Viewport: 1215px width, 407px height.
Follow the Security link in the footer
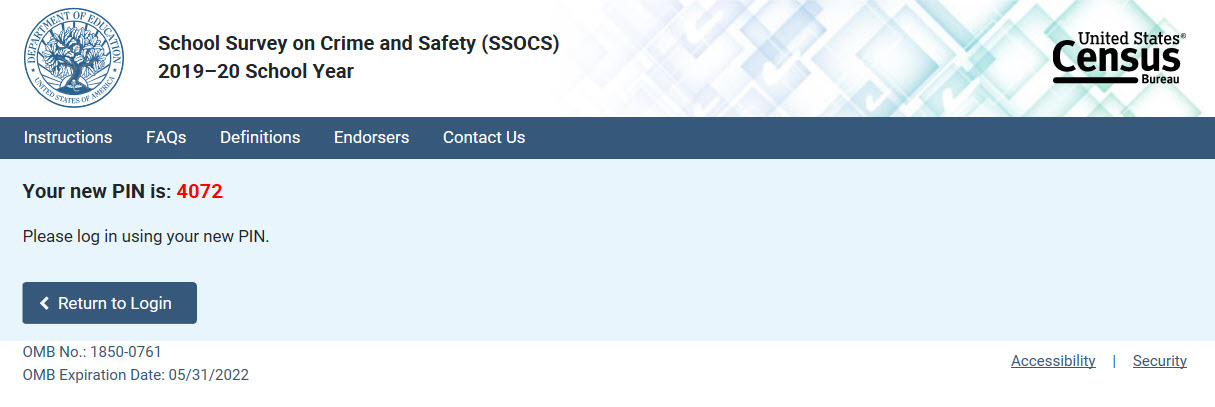coord(1159,361)
